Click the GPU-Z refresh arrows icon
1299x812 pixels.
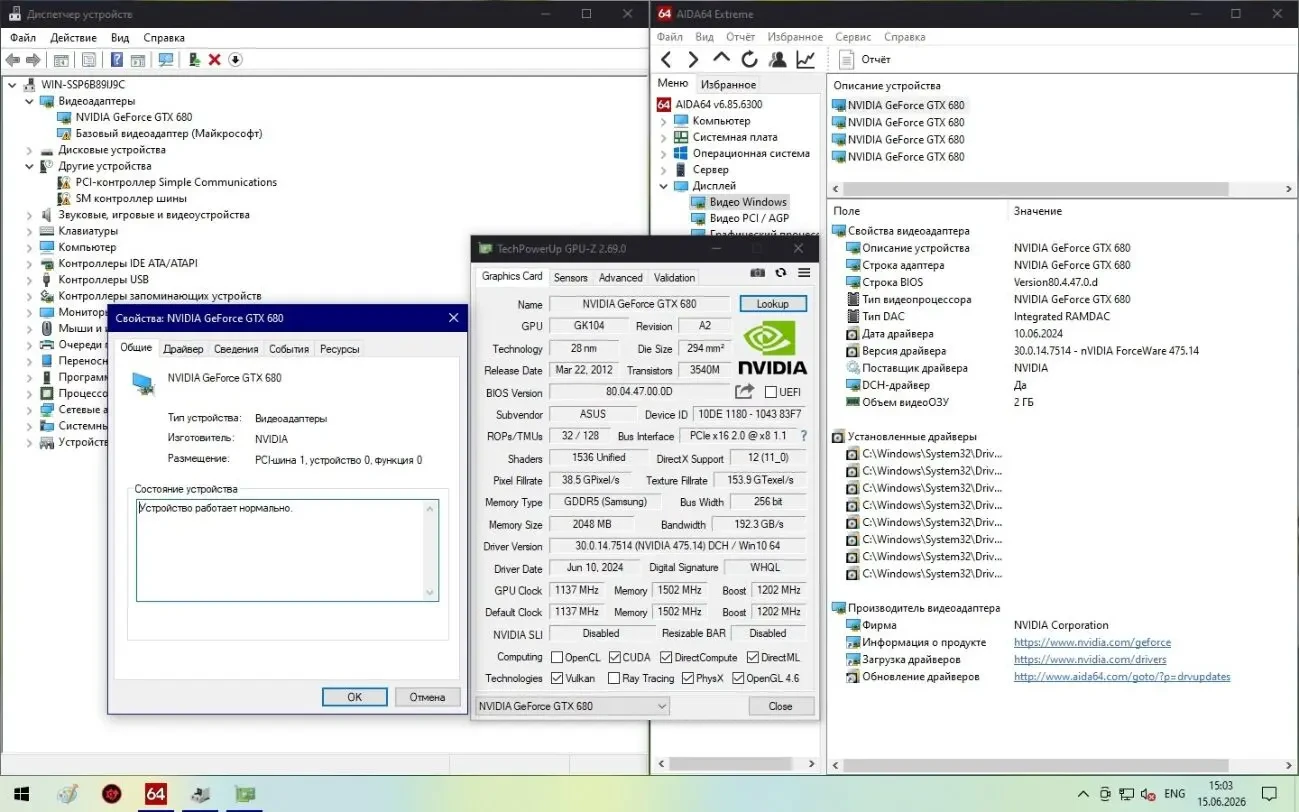781,273
